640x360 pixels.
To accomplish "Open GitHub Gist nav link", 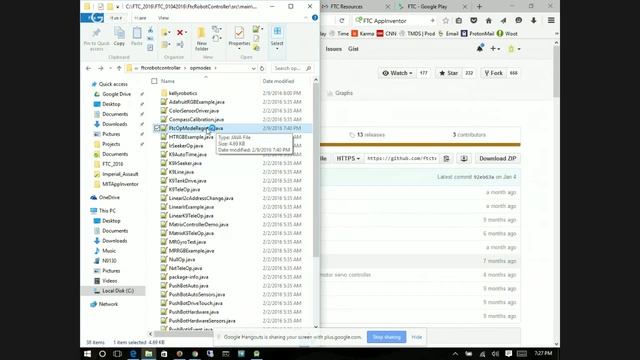I will tap(353, 49).
